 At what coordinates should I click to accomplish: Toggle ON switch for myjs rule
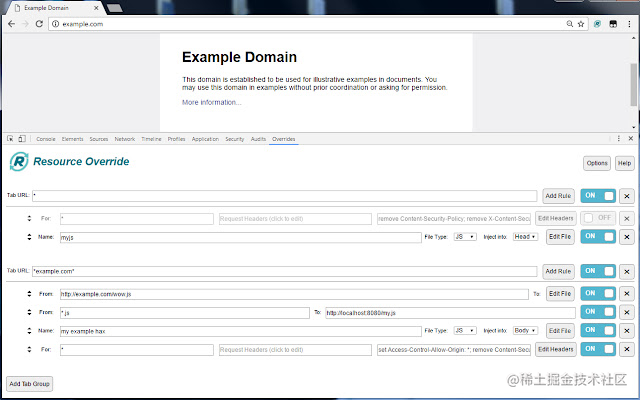click(x=598, y=237)
